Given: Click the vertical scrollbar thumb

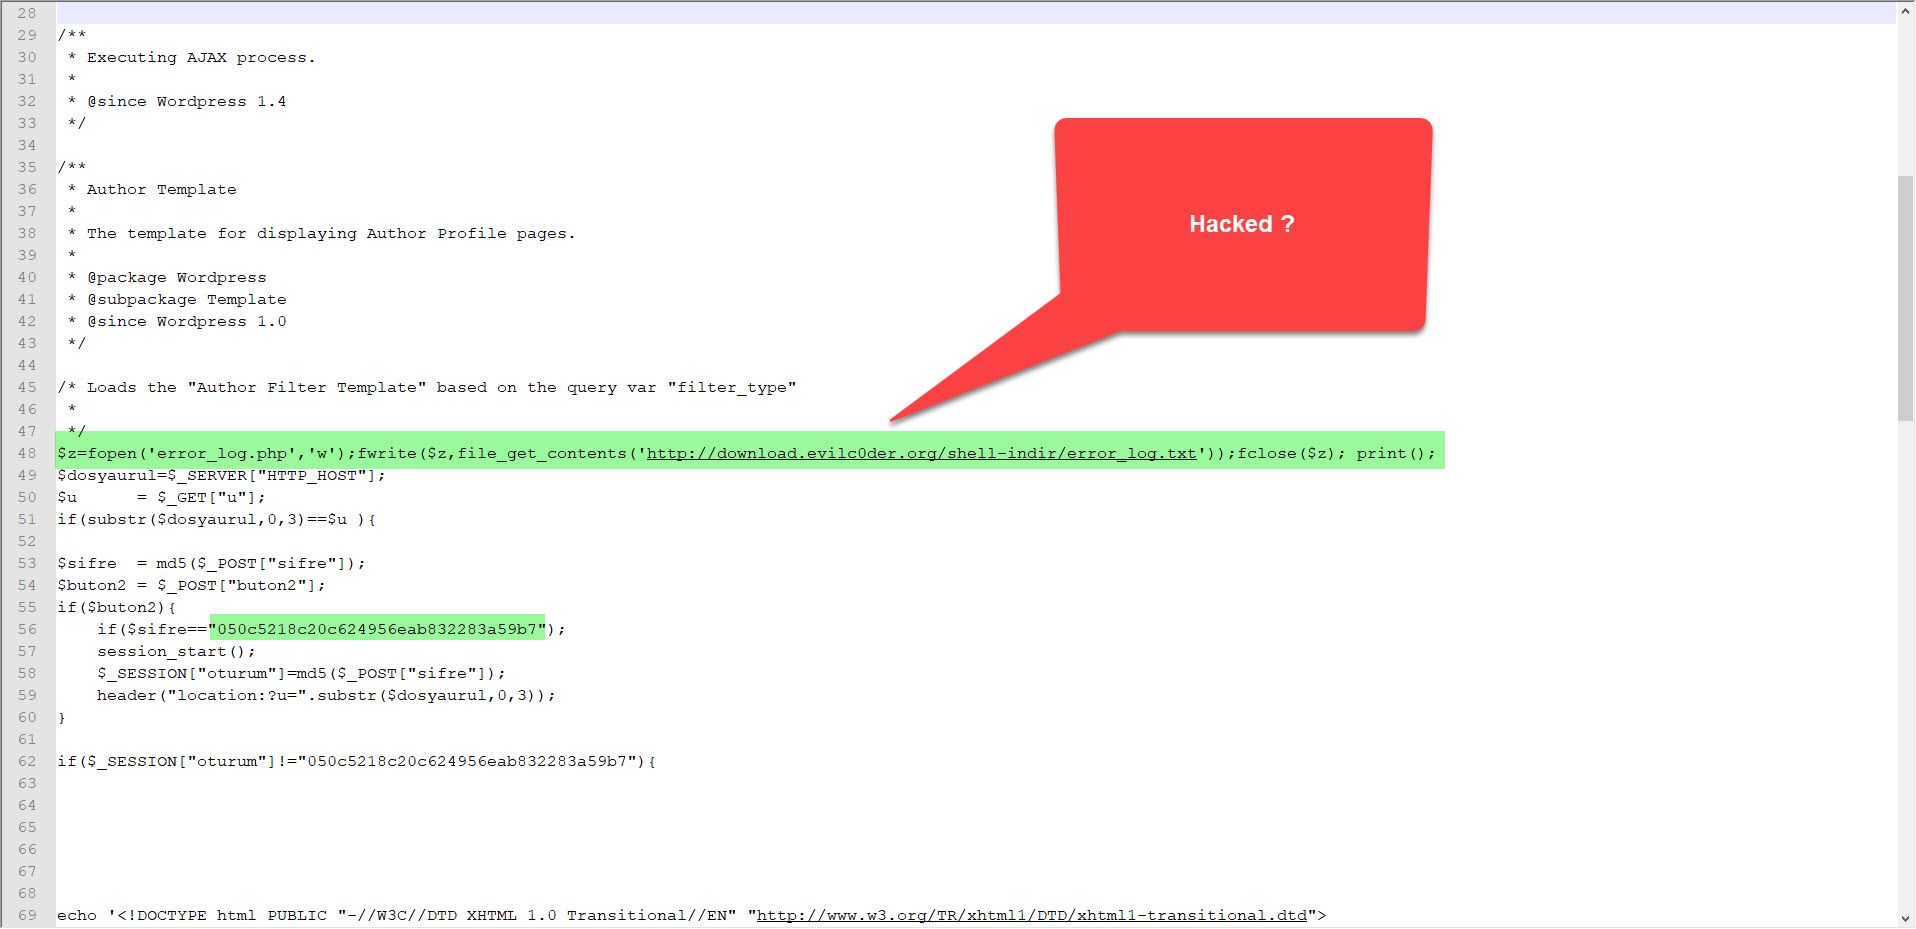Looking at the screenshot, I should pos(1906,298).
